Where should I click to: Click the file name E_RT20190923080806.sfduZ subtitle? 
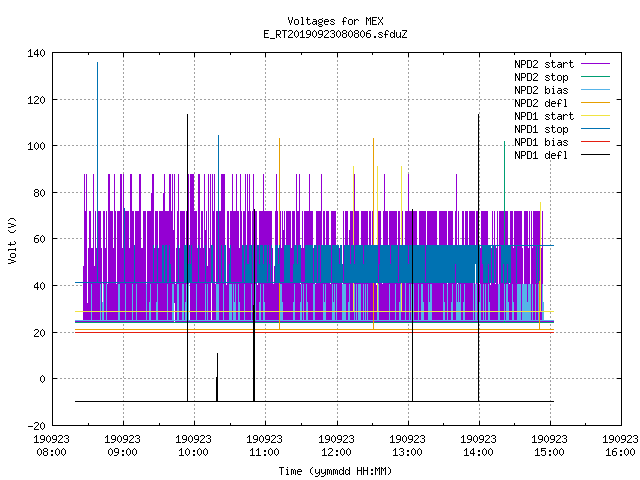(335, 34)
